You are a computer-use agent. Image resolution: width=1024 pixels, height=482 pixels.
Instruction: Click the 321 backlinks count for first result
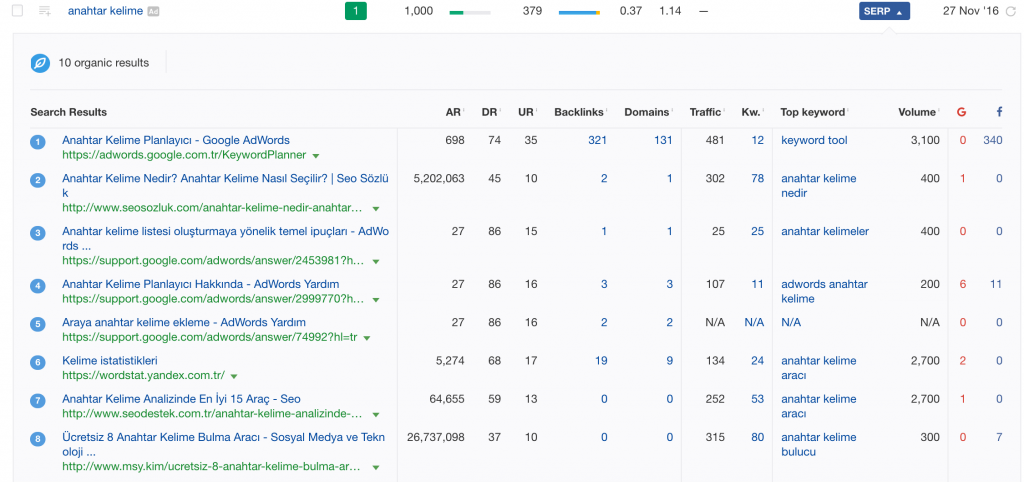[x=597, y=140]
